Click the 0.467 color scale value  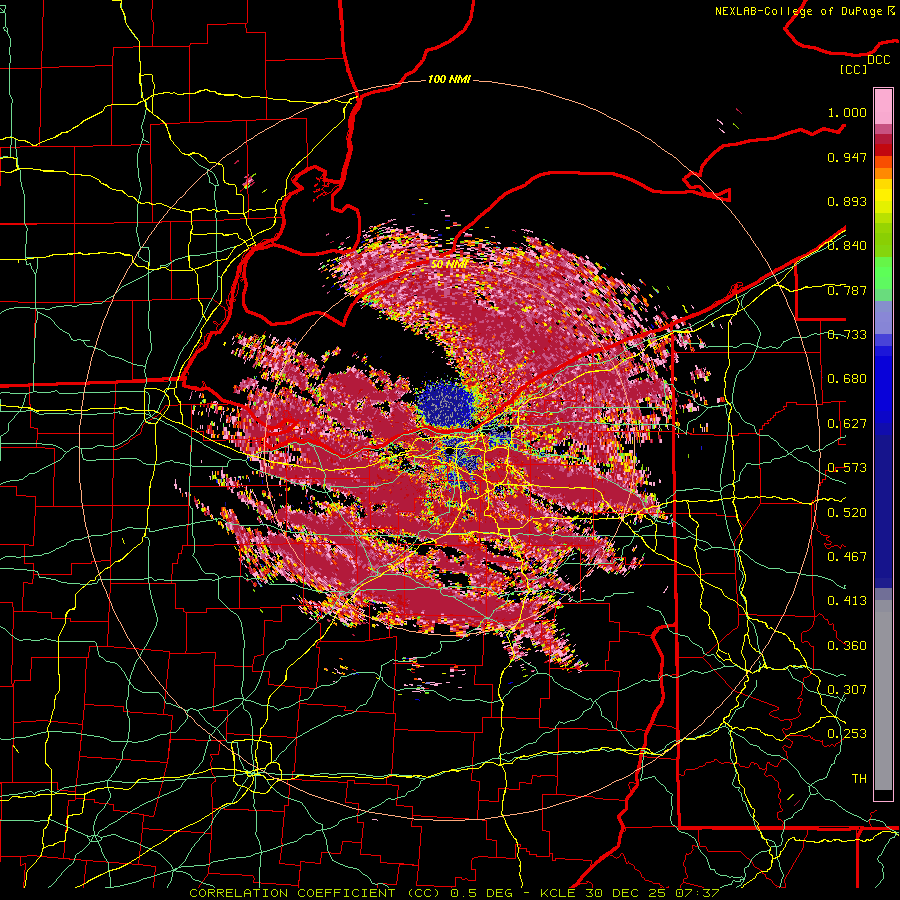[847, 557]
